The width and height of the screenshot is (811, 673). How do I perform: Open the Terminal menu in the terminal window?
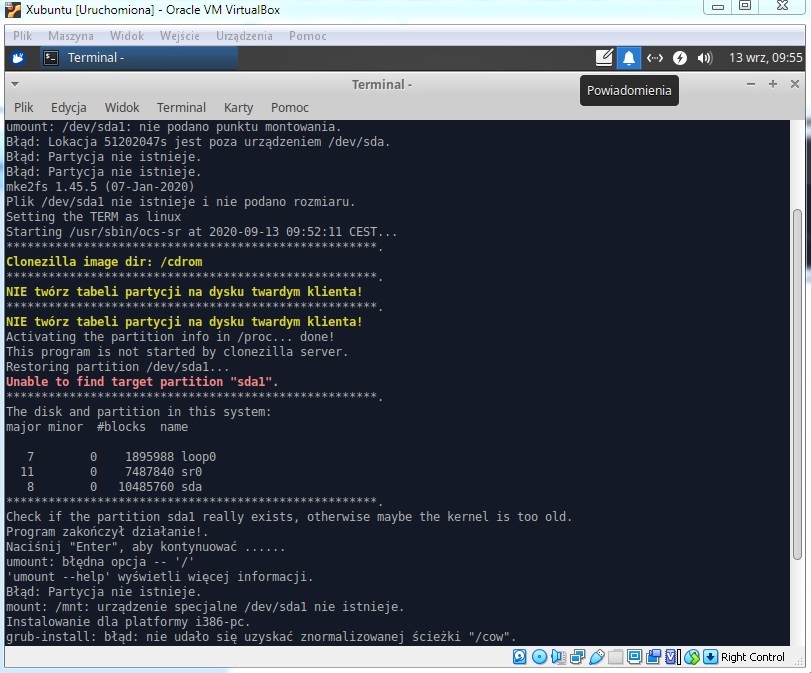pyautogui.click(x=181, y=107)
